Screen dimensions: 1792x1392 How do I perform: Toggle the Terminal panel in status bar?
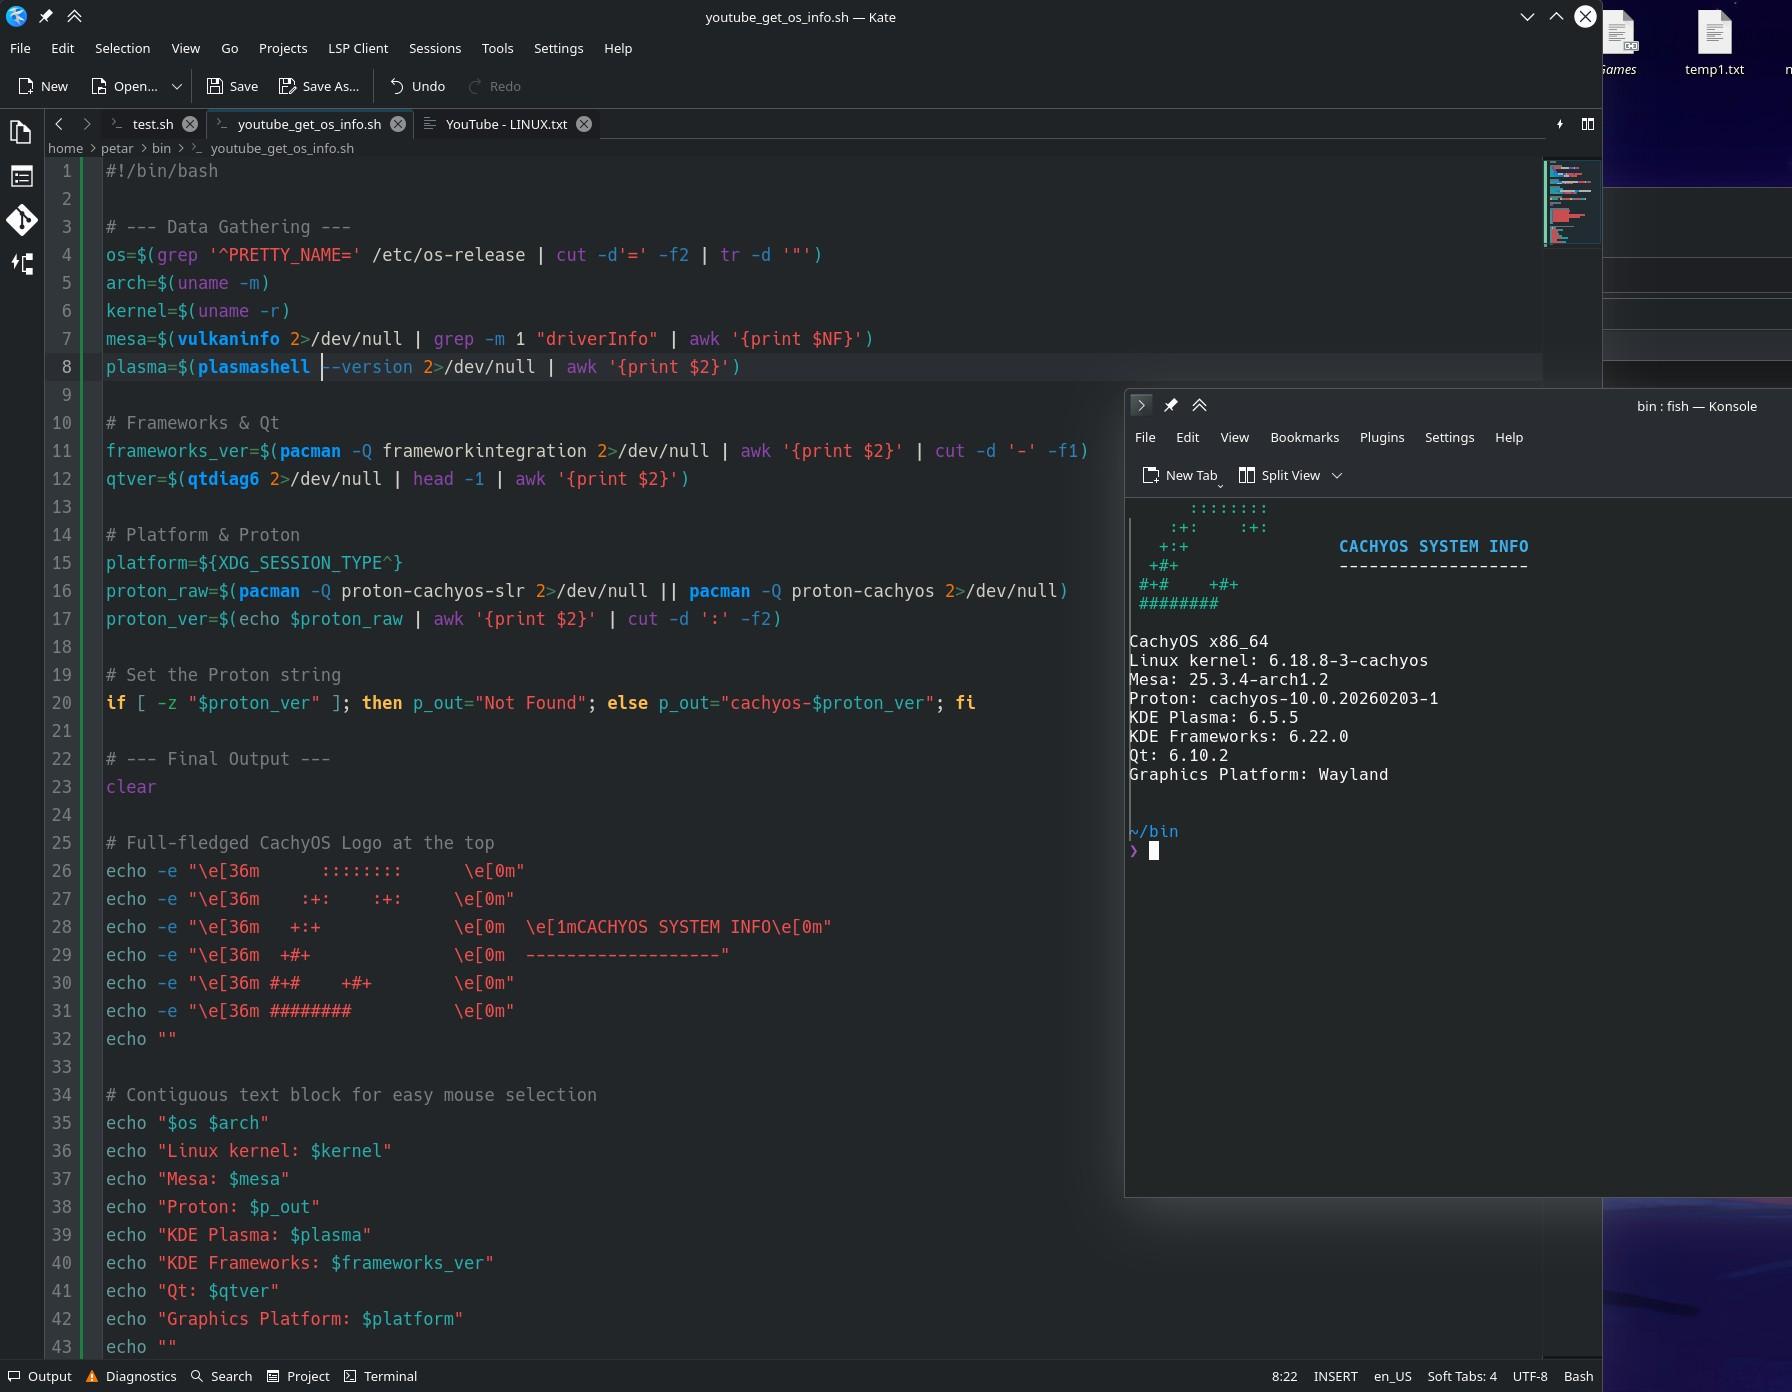pyautogui.click(x=380, y=1376)
